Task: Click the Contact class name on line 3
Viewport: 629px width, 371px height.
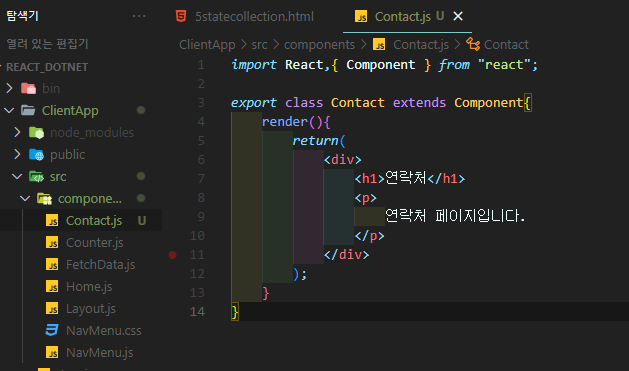Action: pos(357,103)
